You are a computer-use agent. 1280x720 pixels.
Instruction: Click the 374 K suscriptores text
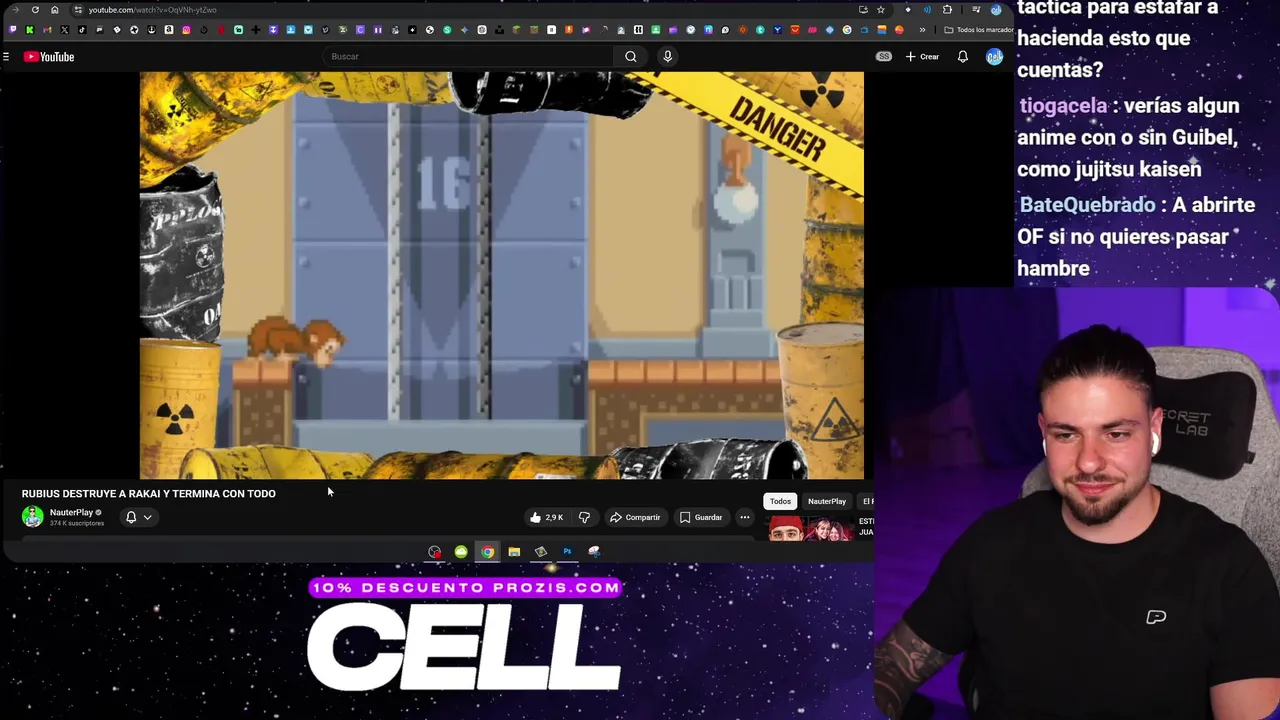77,523
